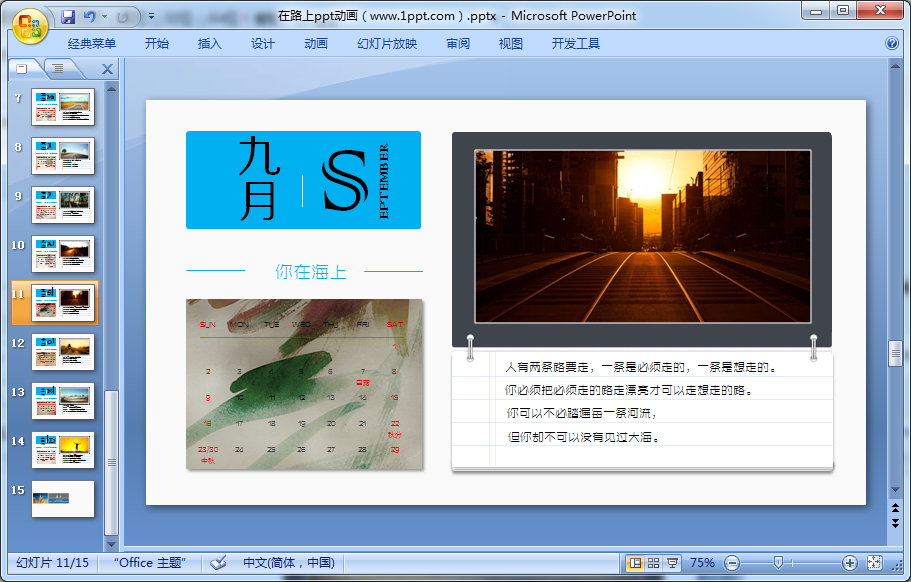
Task: Click the "Office 主题" status entry
Action: [149, 563]
